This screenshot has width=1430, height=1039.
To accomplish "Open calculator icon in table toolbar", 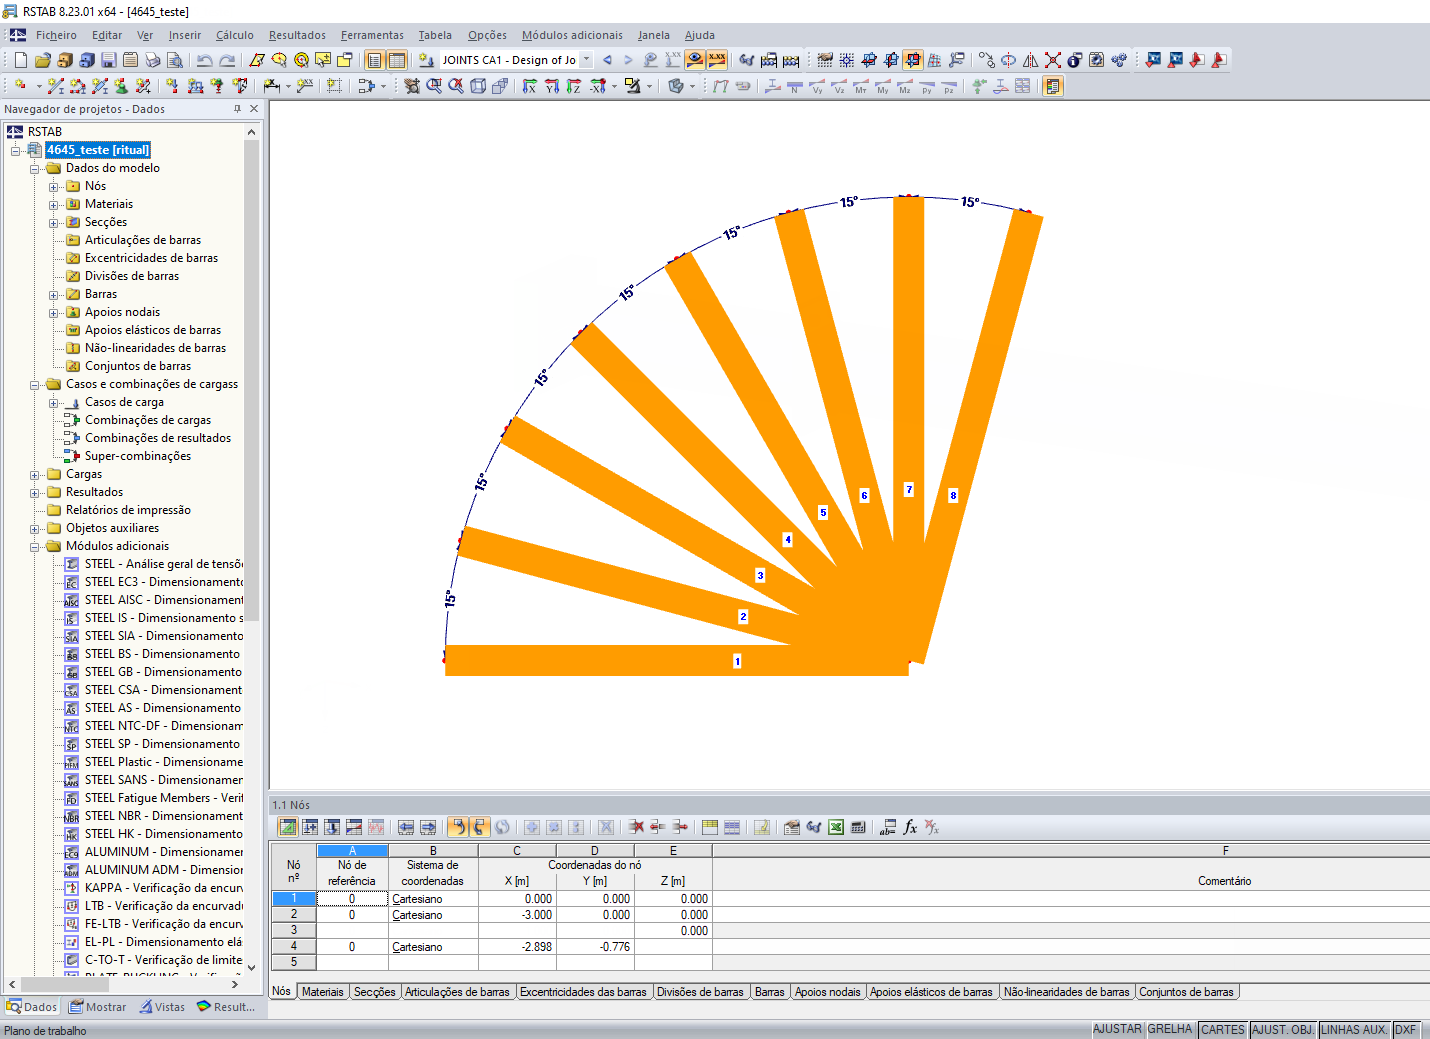I will (x=858, y=827).
